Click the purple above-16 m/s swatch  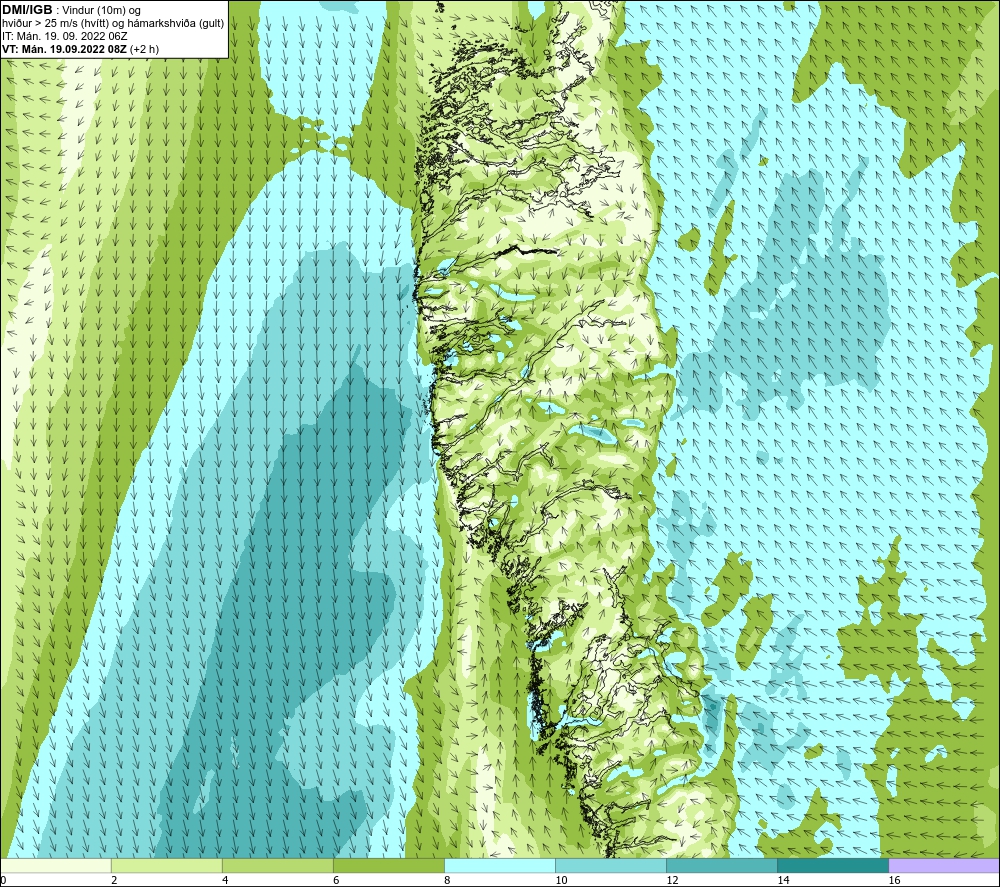click(x=944, y=866)
